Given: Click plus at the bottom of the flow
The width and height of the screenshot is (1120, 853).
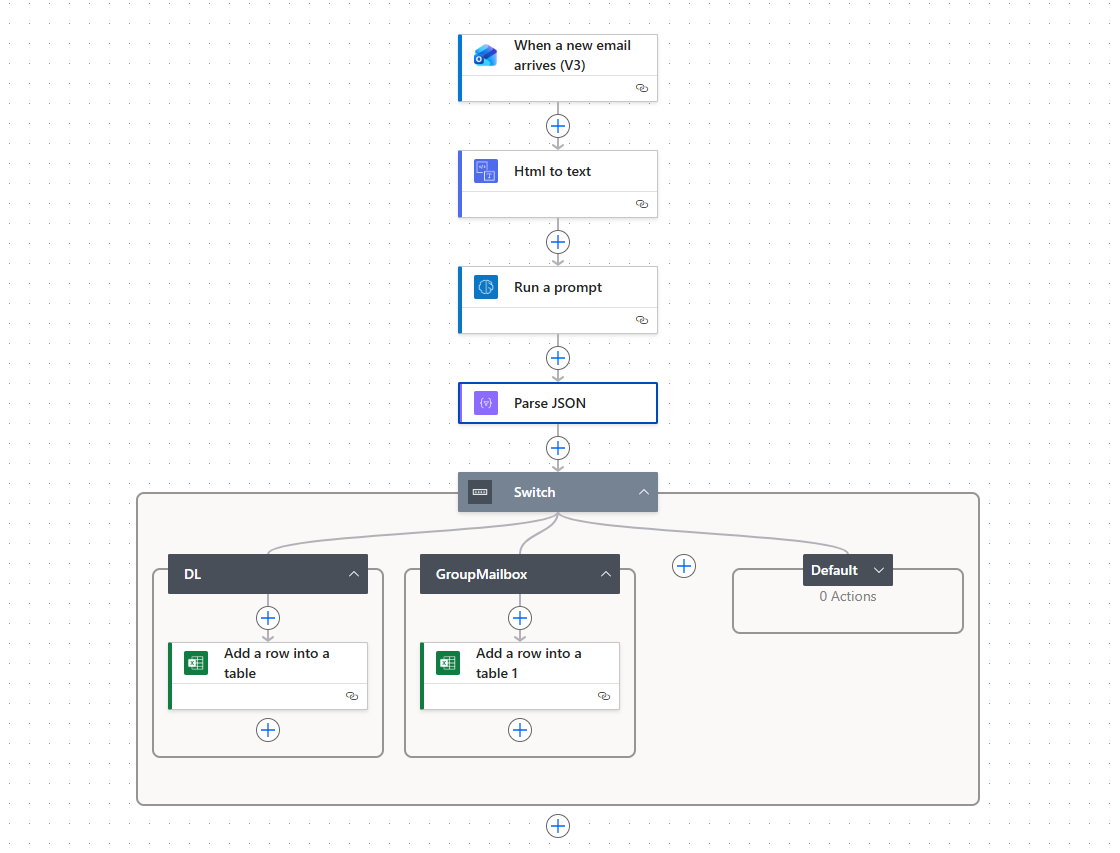Looking at the screenshot, I should 557,825.
